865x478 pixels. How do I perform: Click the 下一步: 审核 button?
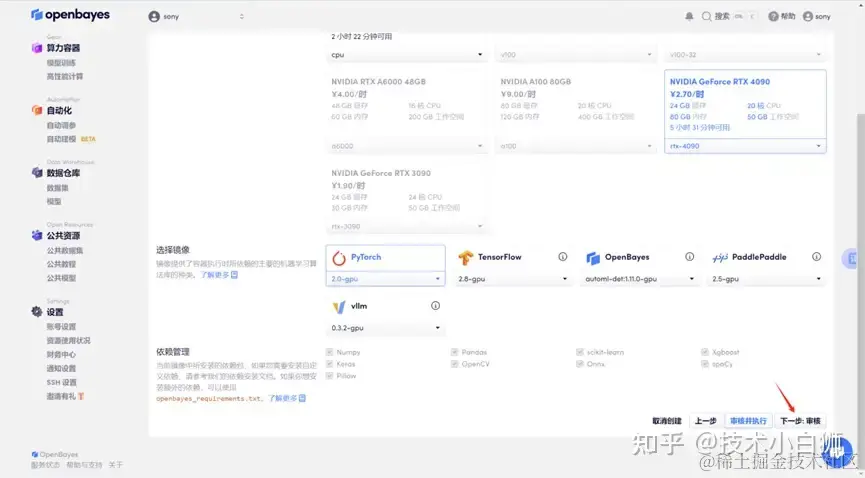[800, 421]
